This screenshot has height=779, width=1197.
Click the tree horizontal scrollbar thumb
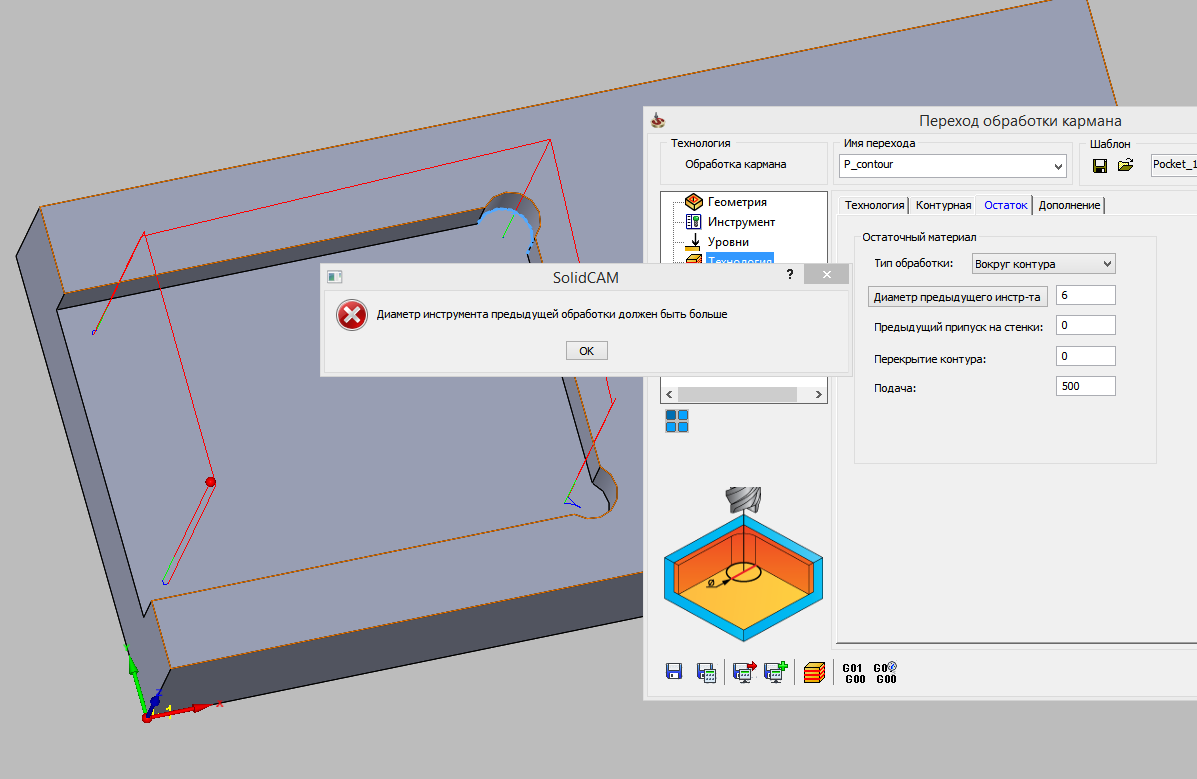click(737, 394)
